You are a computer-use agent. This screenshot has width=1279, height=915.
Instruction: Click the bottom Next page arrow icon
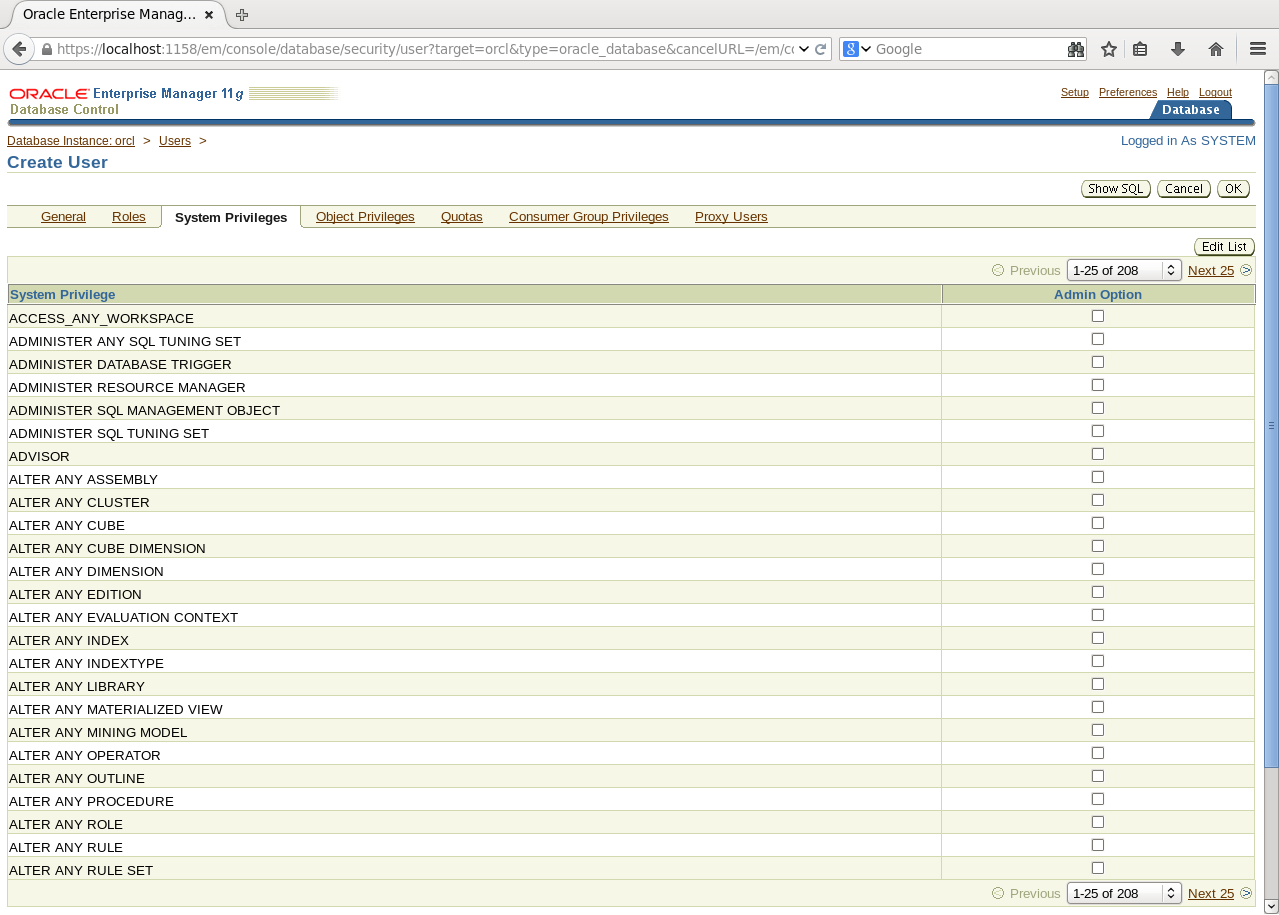(1246, 893)
